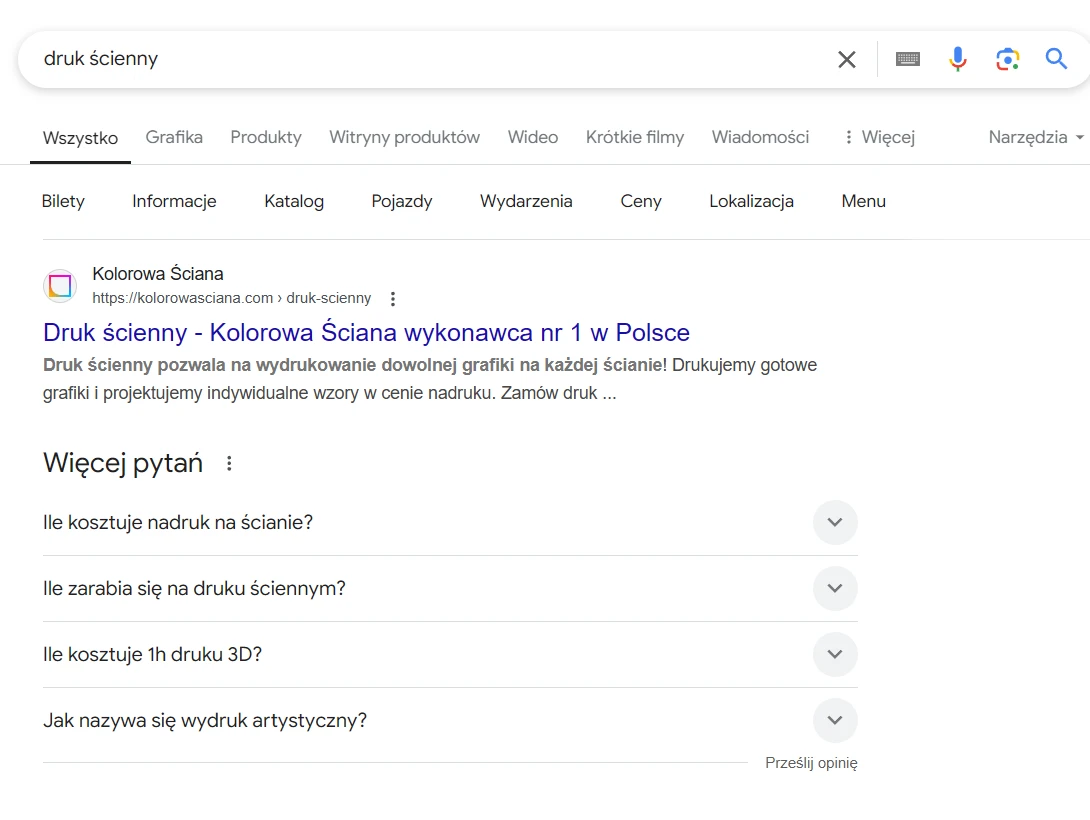
Task: Open the Narzędzia tools dropdown
Action: coord(1036,137)
